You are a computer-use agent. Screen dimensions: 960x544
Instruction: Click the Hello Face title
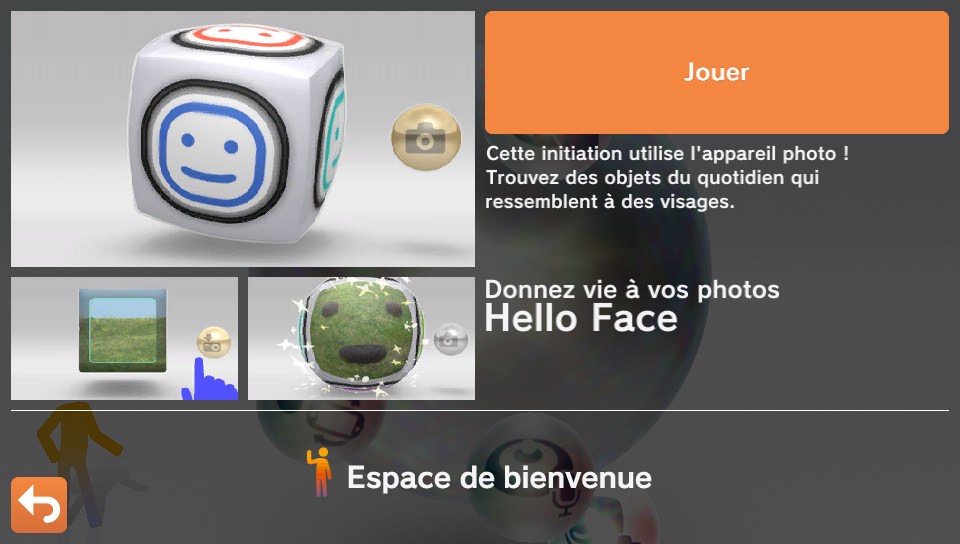pos(581,319)
